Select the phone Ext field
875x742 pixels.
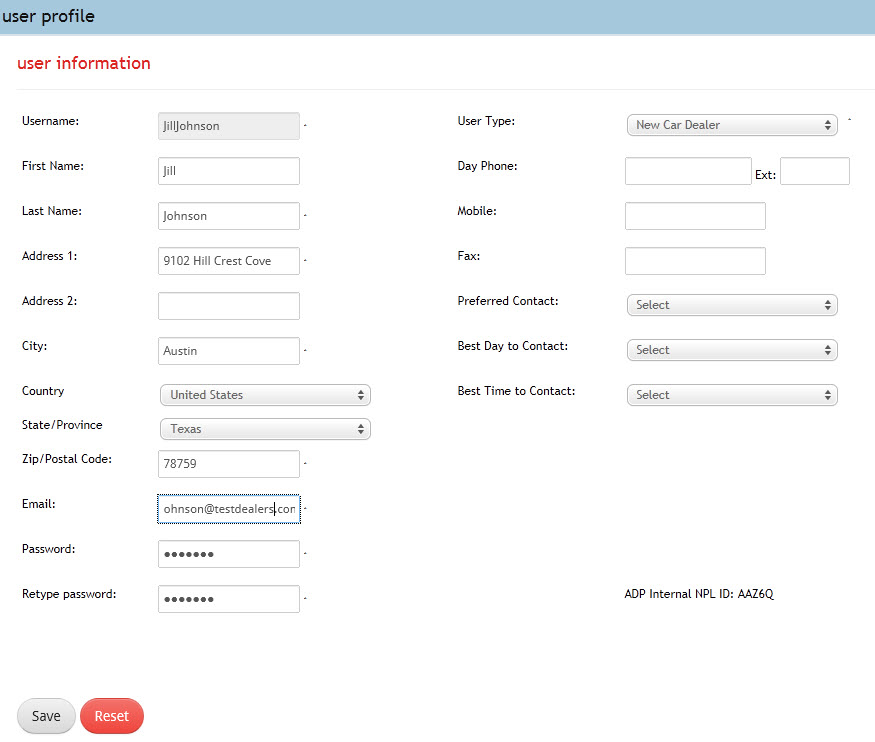[x=814, y=171]
